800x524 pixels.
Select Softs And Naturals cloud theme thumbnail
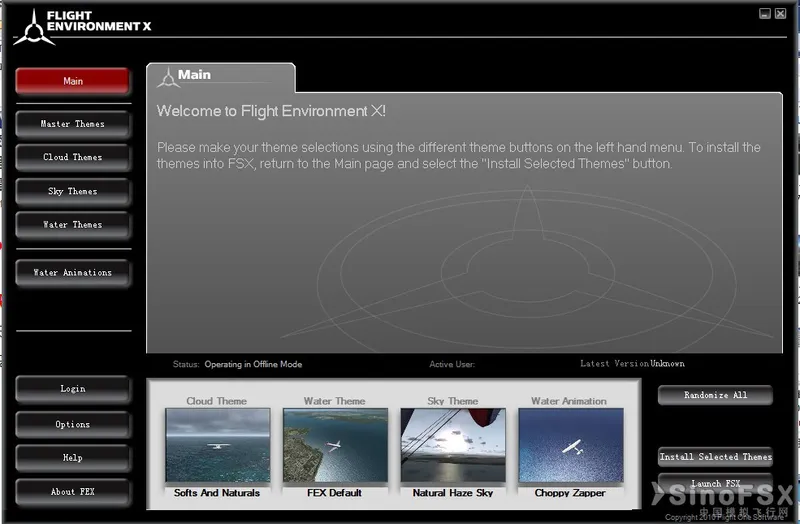(217, 446)
